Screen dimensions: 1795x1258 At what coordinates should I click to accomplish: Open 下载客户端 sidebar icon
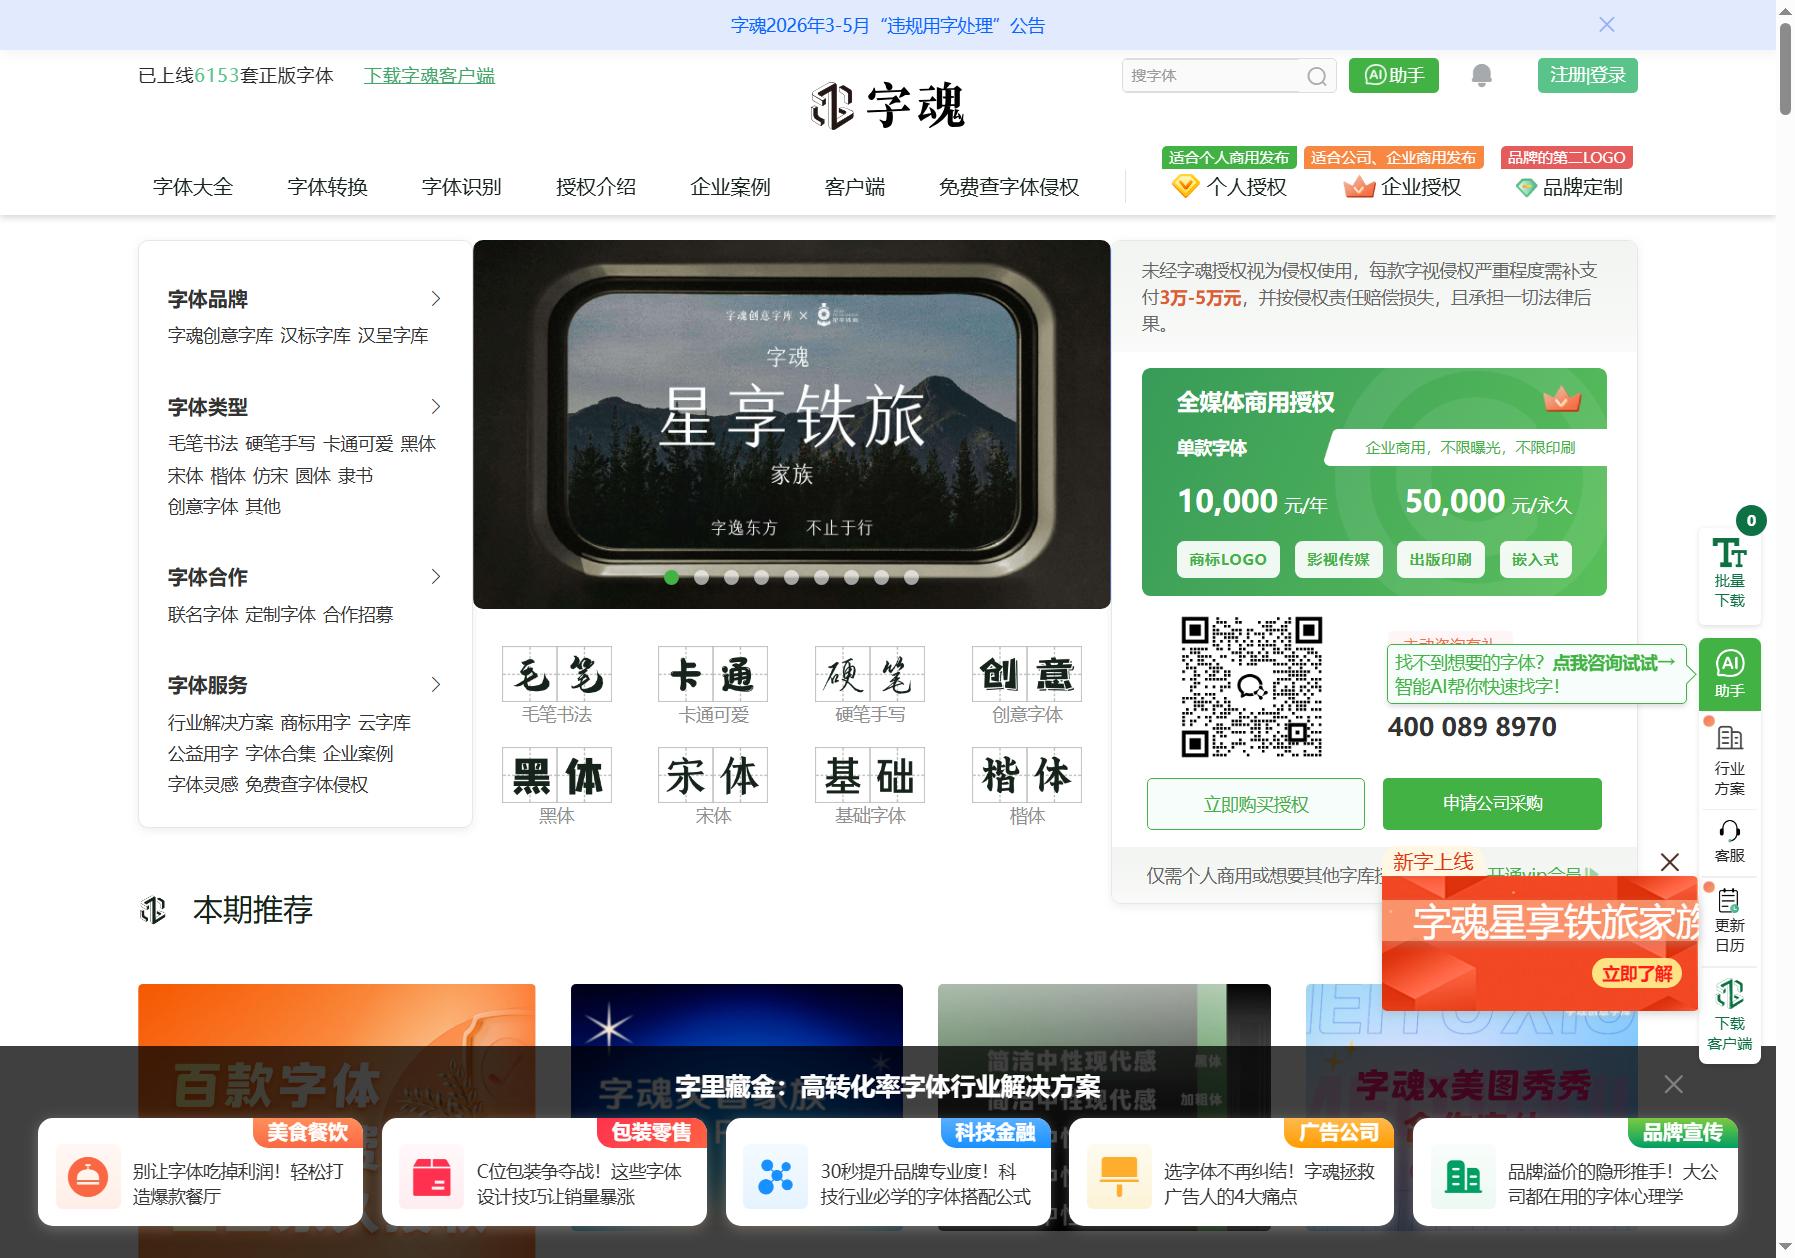coord(1729,1016)
